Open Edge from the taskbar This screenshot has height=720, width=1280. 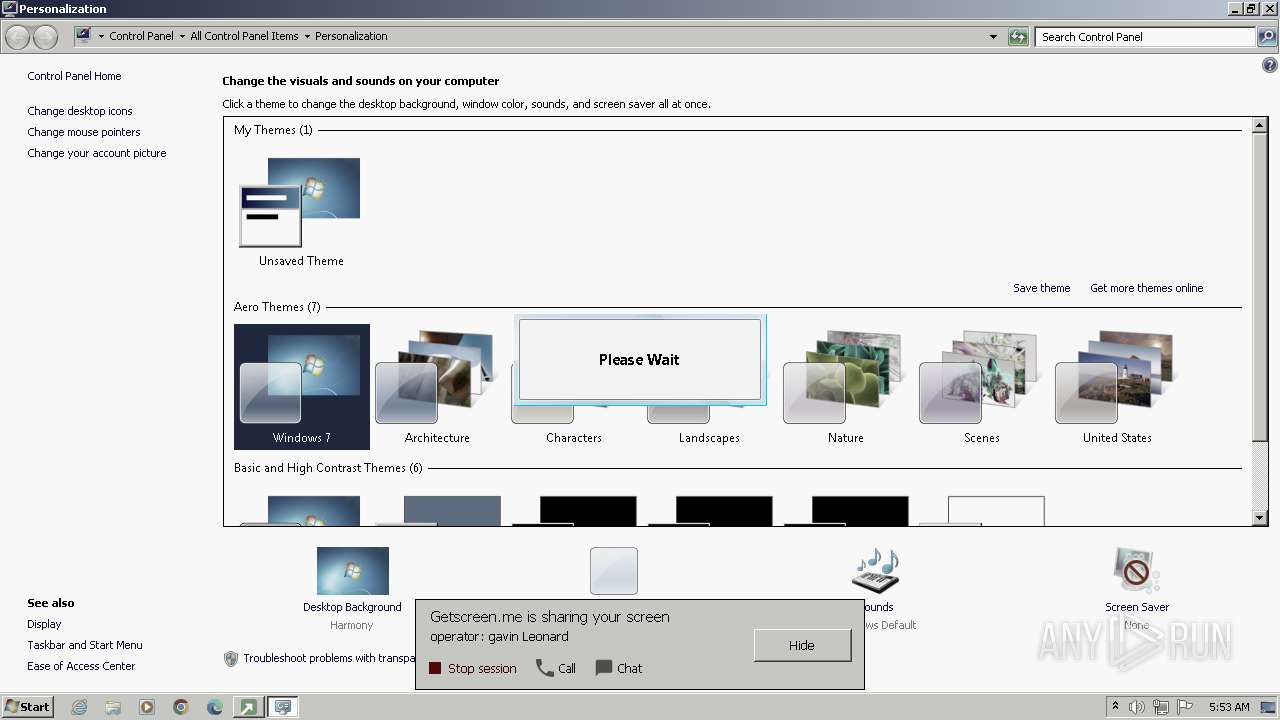click(x=215, y=707)
